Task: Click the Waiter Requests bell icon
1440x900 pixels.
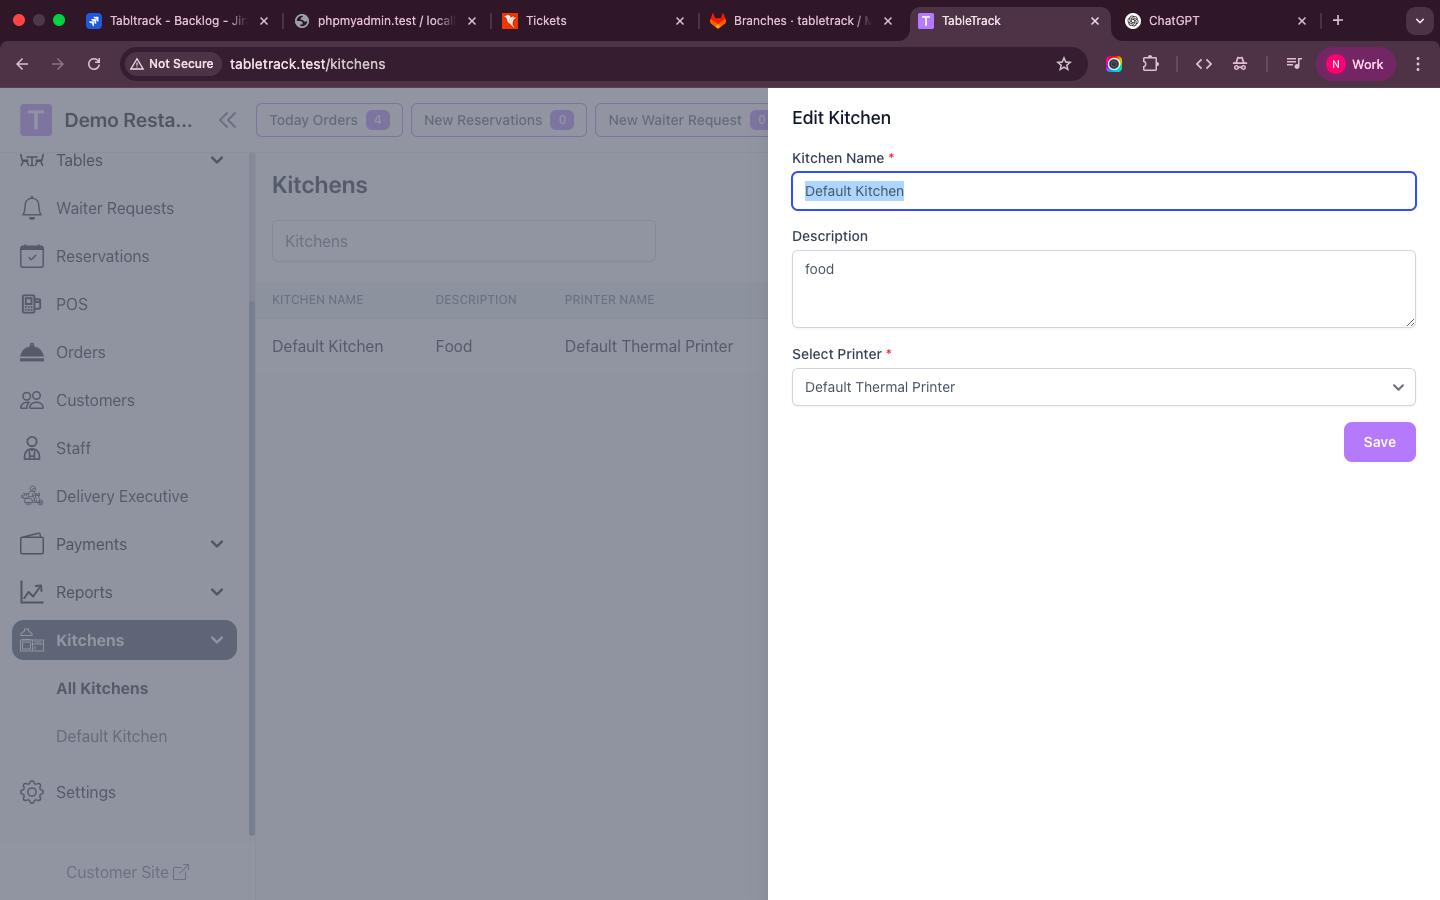Action: [31, 208]
